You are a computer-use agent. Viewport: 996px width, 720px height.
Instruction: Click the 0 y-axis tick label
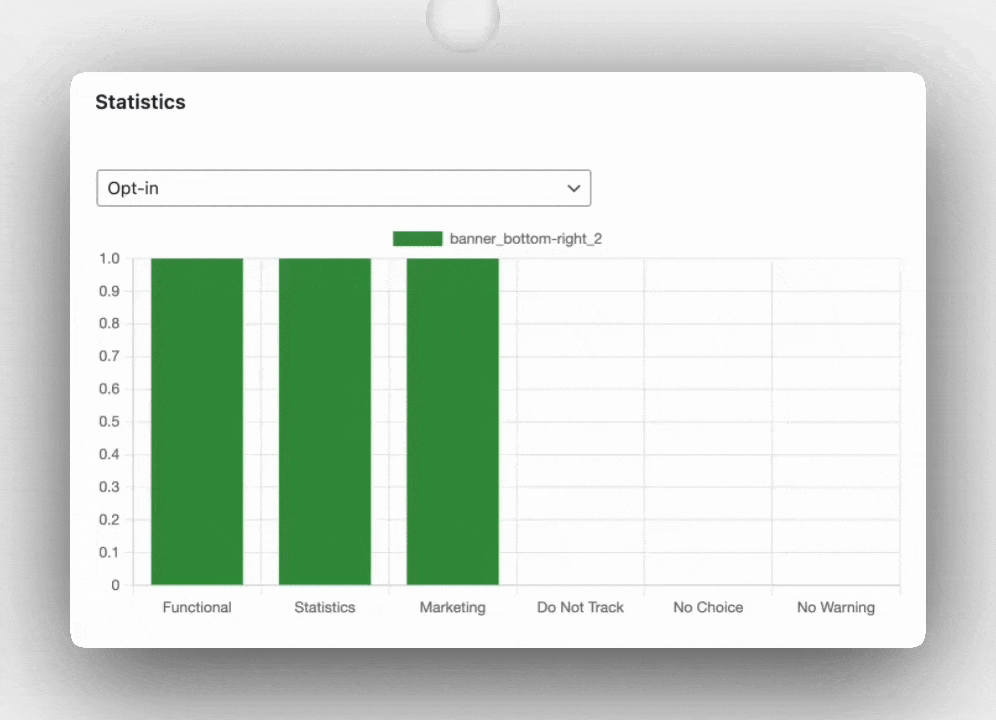click(x=115, y=585)
